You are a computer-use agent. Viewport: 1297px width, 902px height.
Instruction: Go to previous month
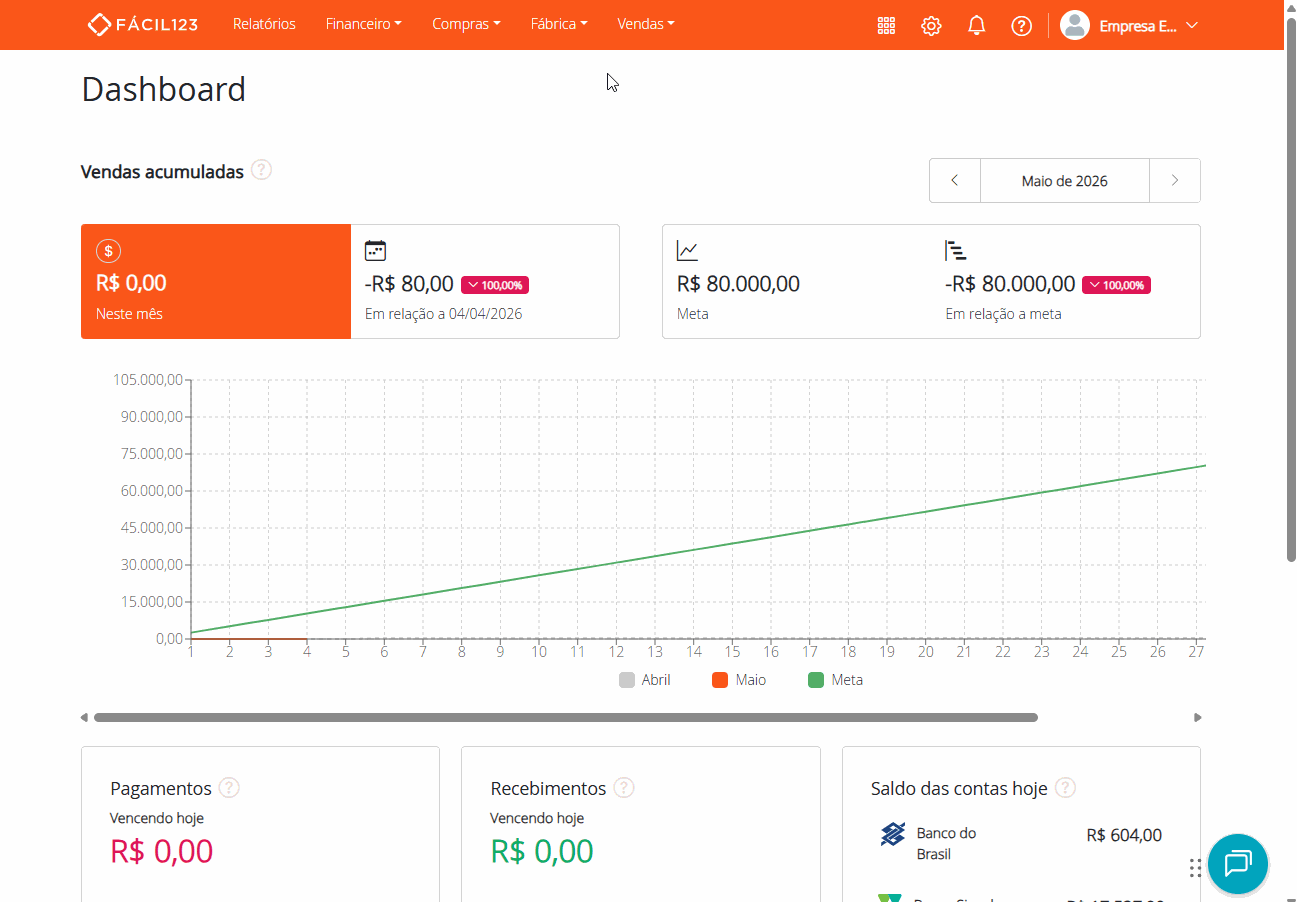[955, 181]
